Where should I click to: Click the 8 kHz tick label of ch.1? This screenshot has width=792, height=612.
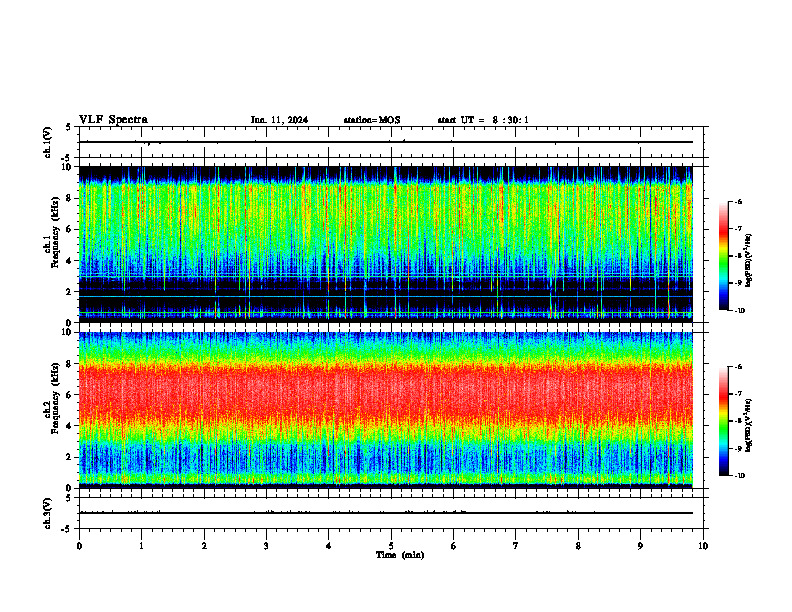coord(71,198)
